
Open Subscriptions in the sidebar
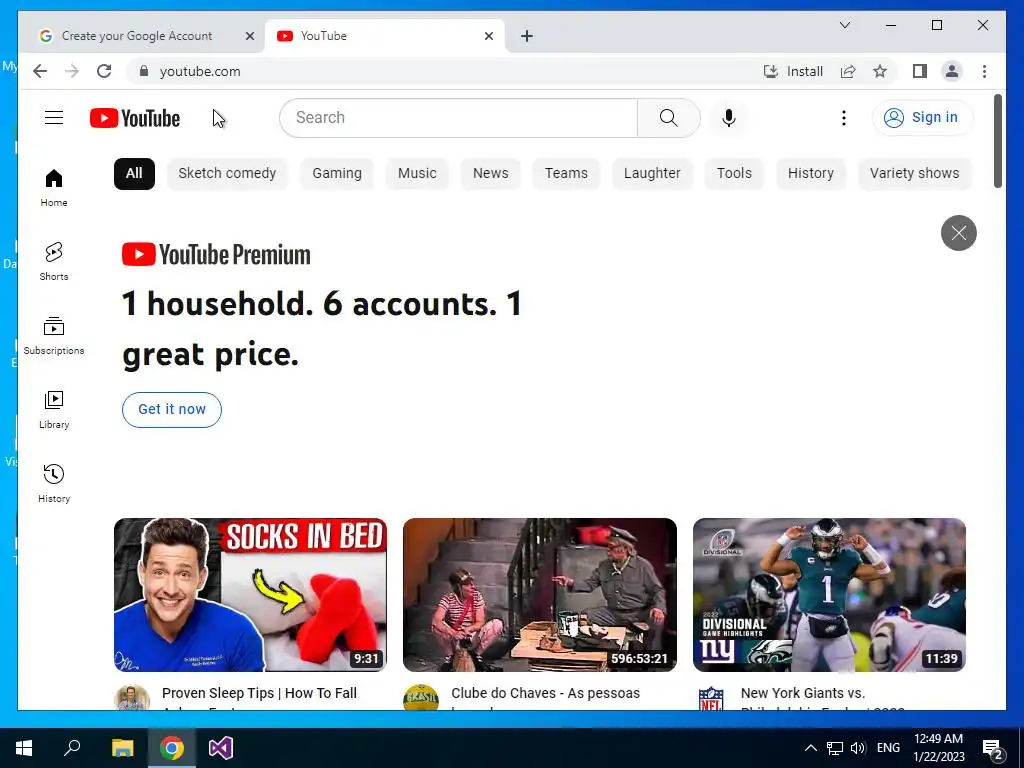click(54, 336)
